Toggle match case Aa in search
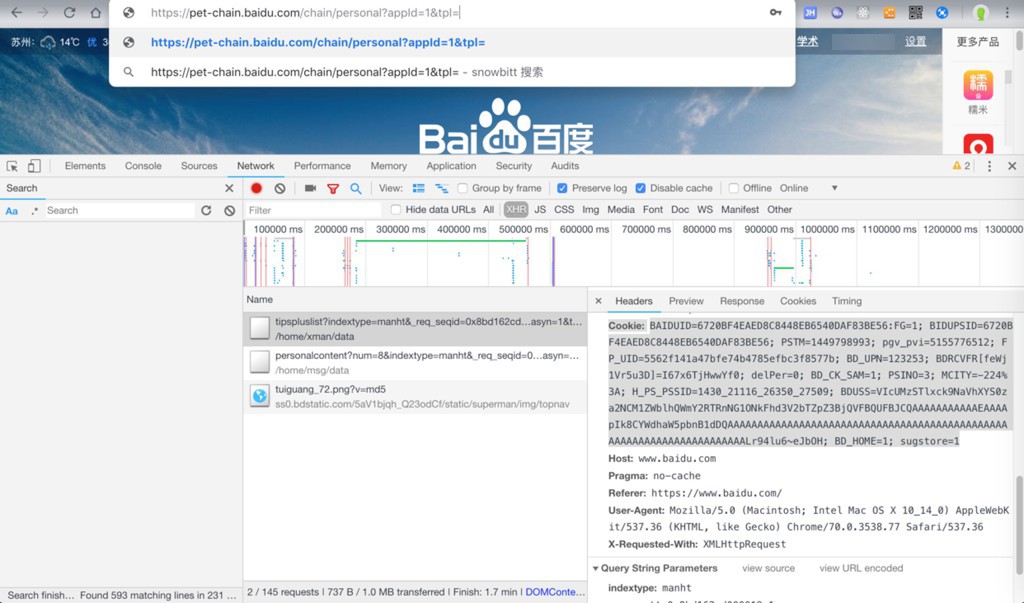The width and height of the screenshot is (1024, 603). (12, 210)
